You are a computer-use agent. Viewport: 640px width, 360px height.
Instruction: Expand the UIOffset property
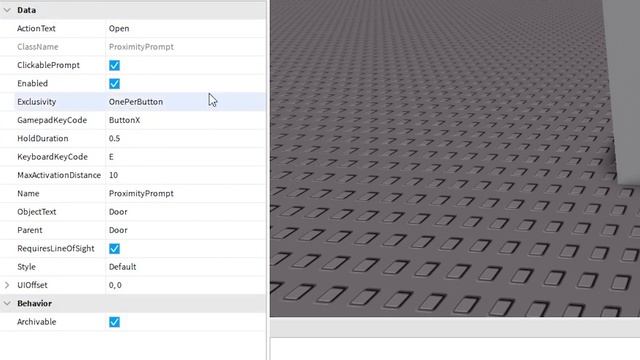coord(7,285)
